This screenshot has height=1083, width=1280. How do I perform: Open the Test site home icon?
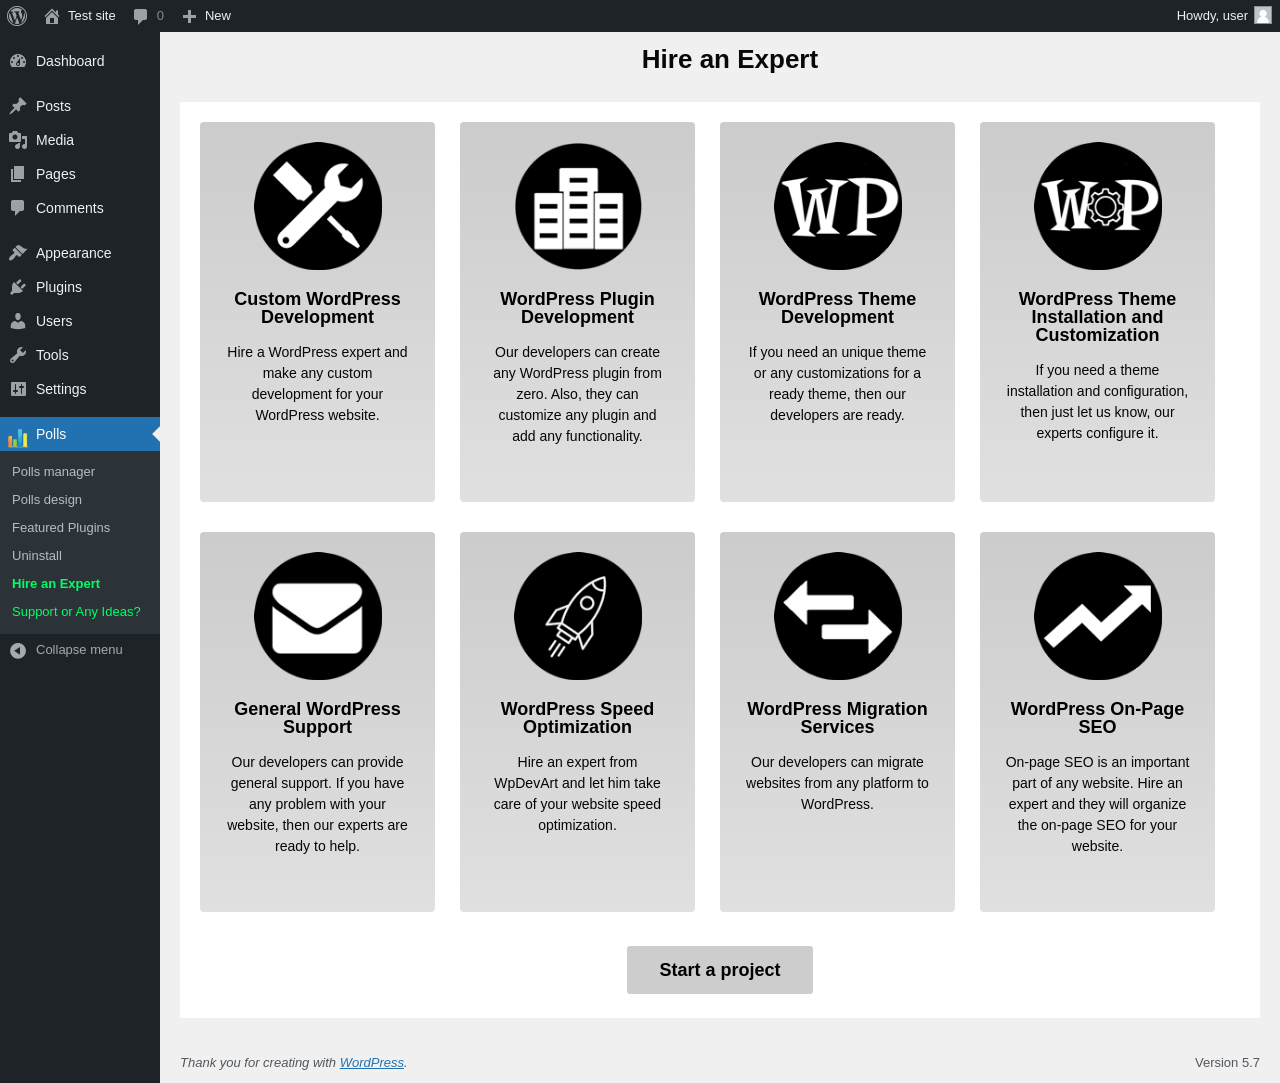pyautogui.click(x=52, y=16)
